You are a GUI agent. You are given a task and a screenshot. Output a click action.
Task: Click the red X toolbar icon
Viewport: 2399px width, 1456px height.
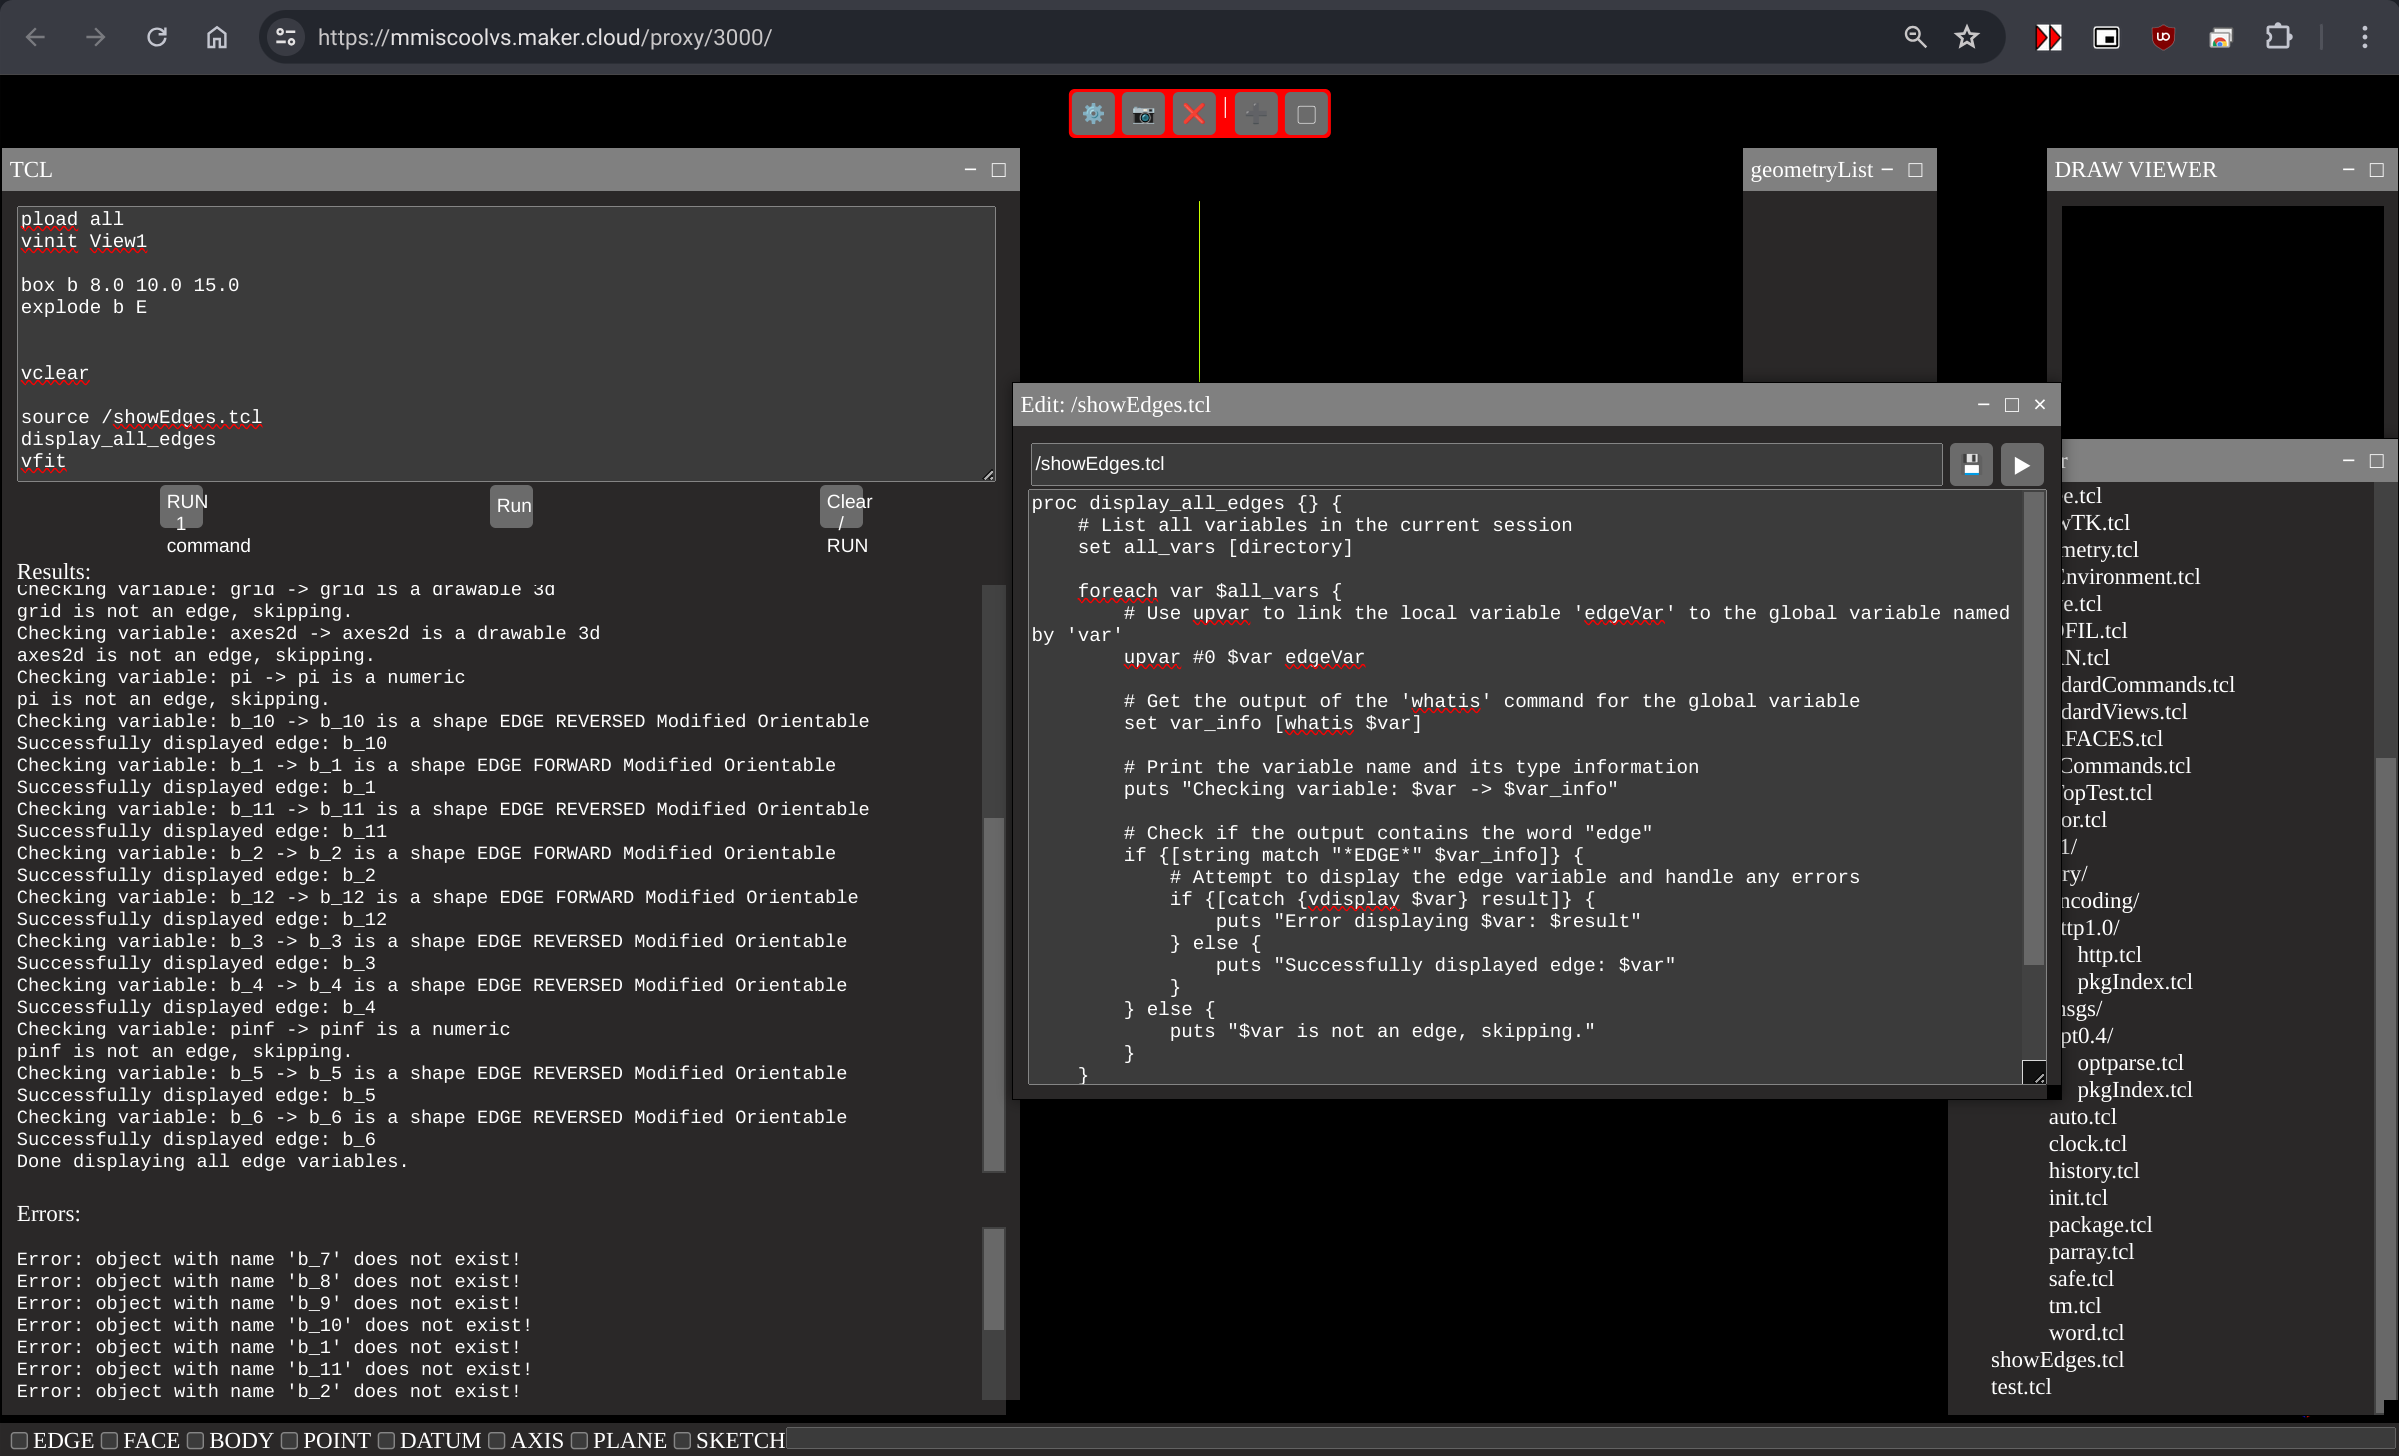click(1194, 114)
